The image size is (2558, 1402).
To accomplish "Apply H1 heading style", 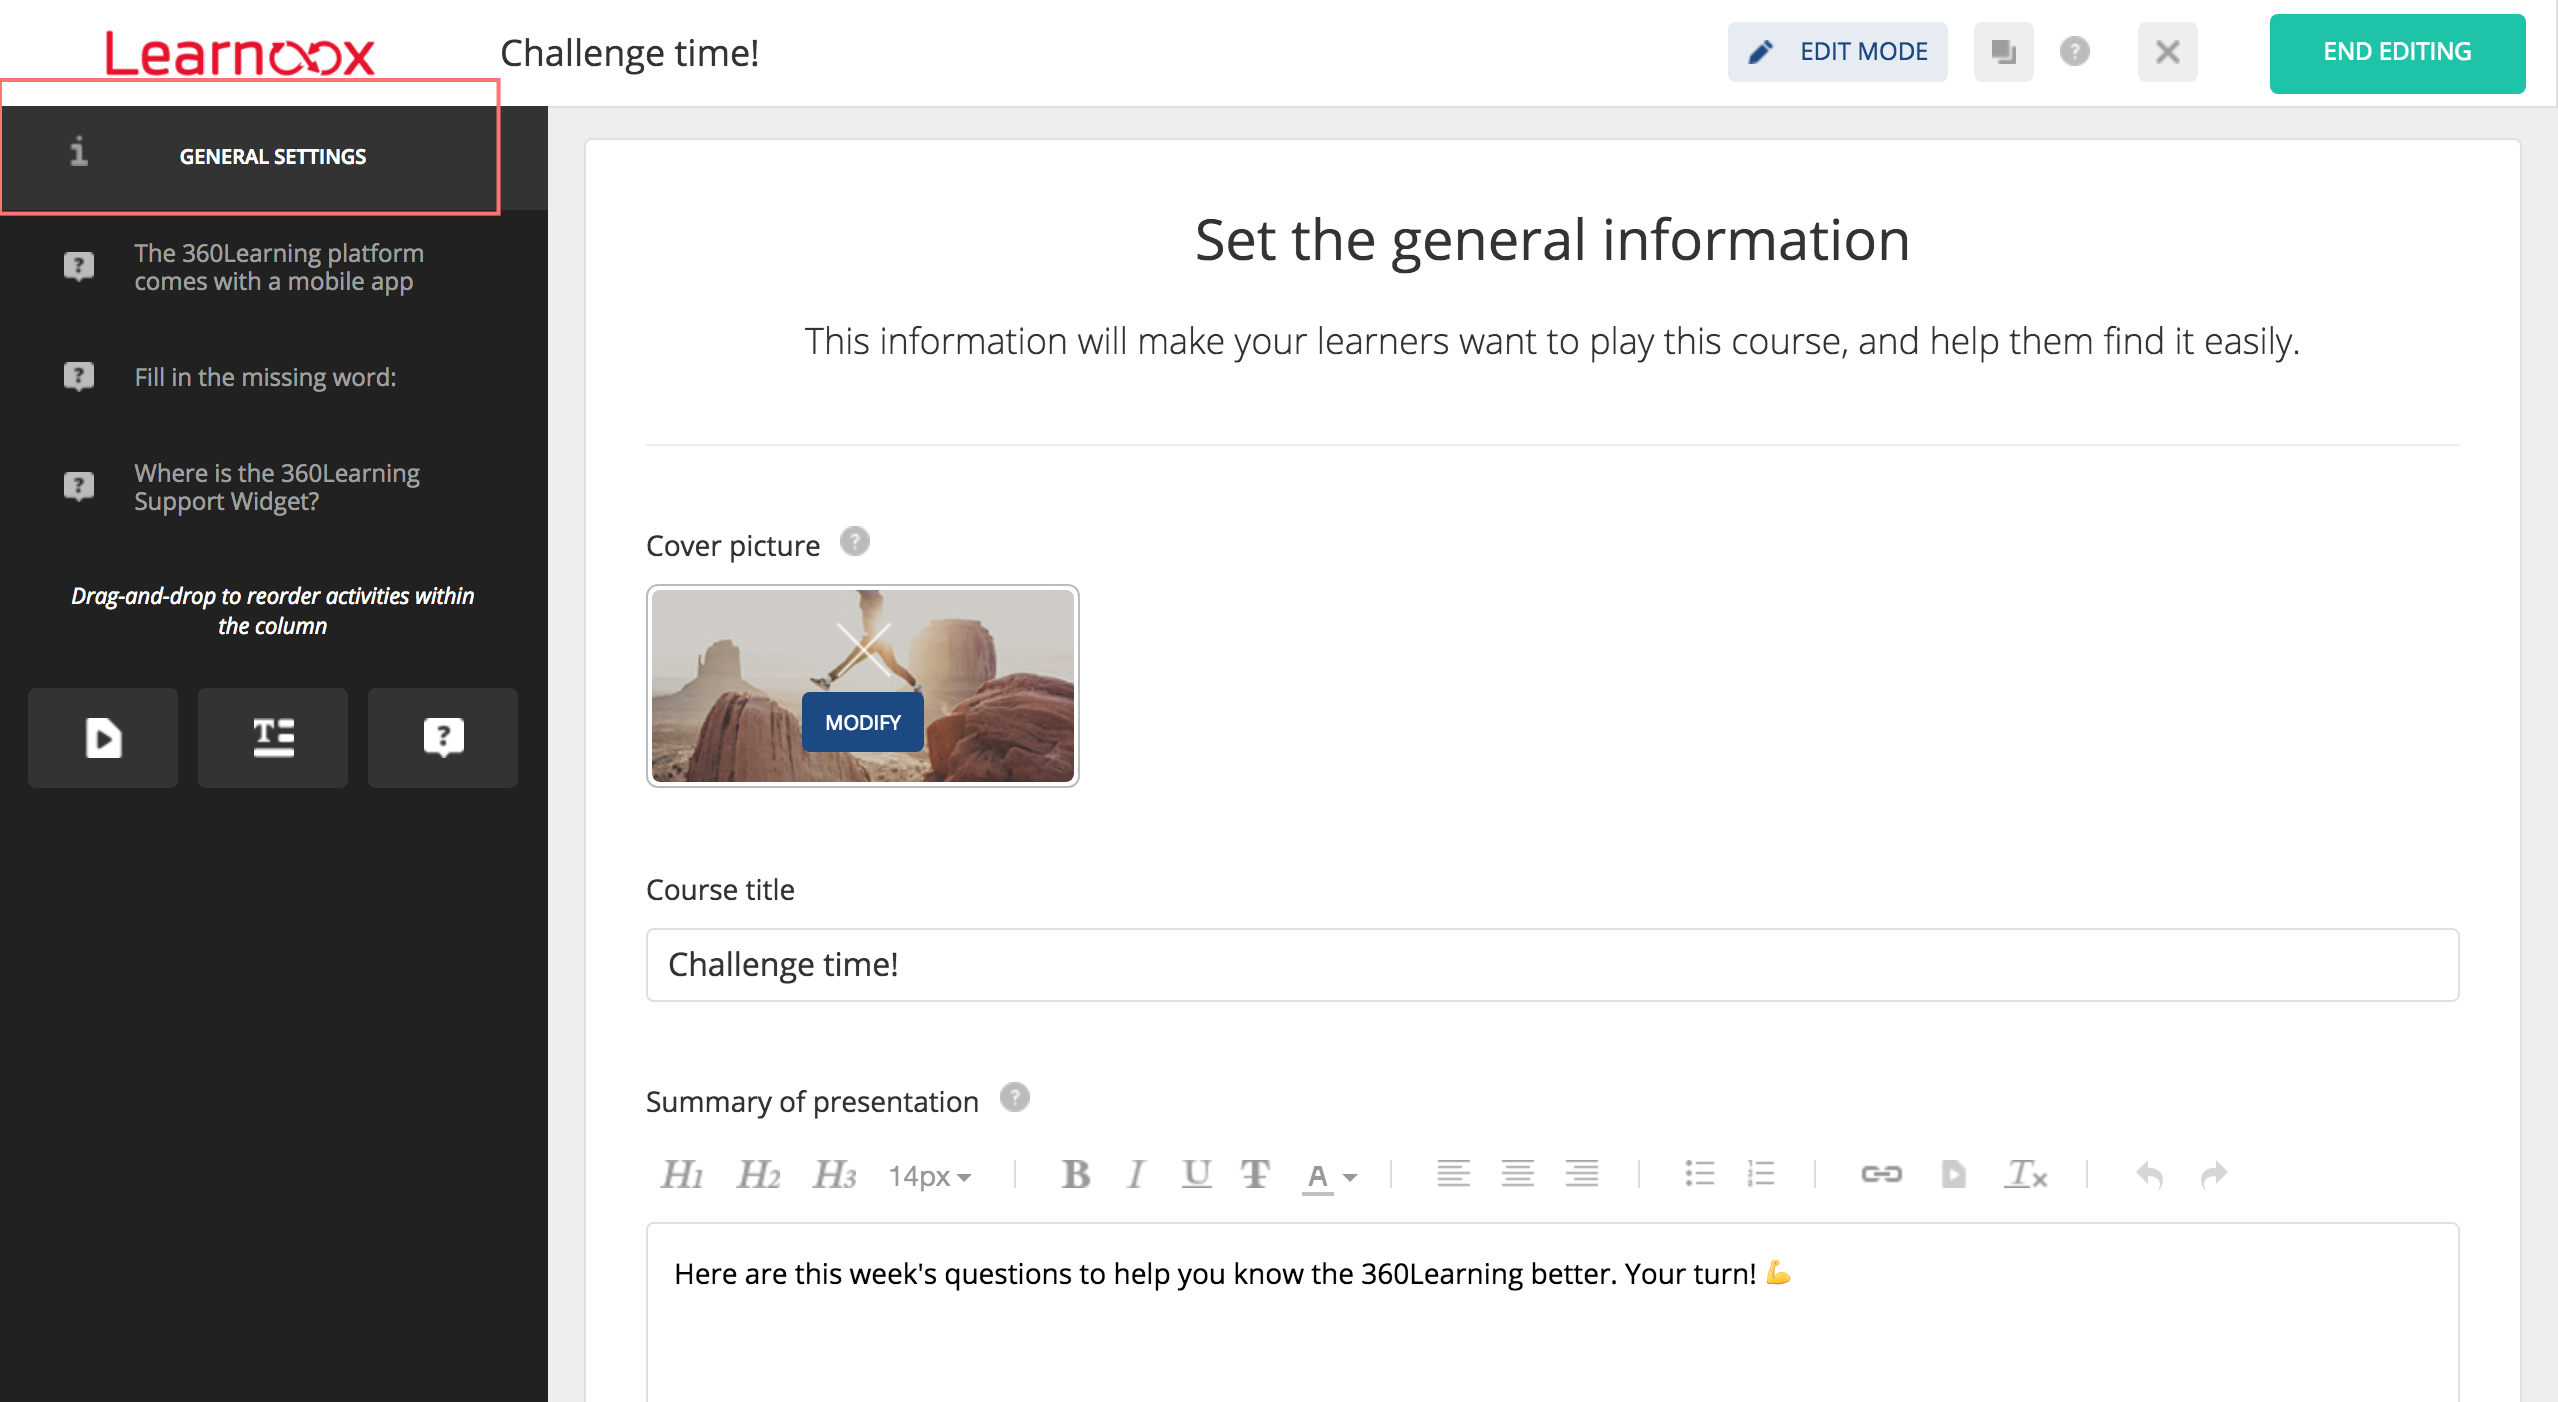I will [x=682, y=1174].
